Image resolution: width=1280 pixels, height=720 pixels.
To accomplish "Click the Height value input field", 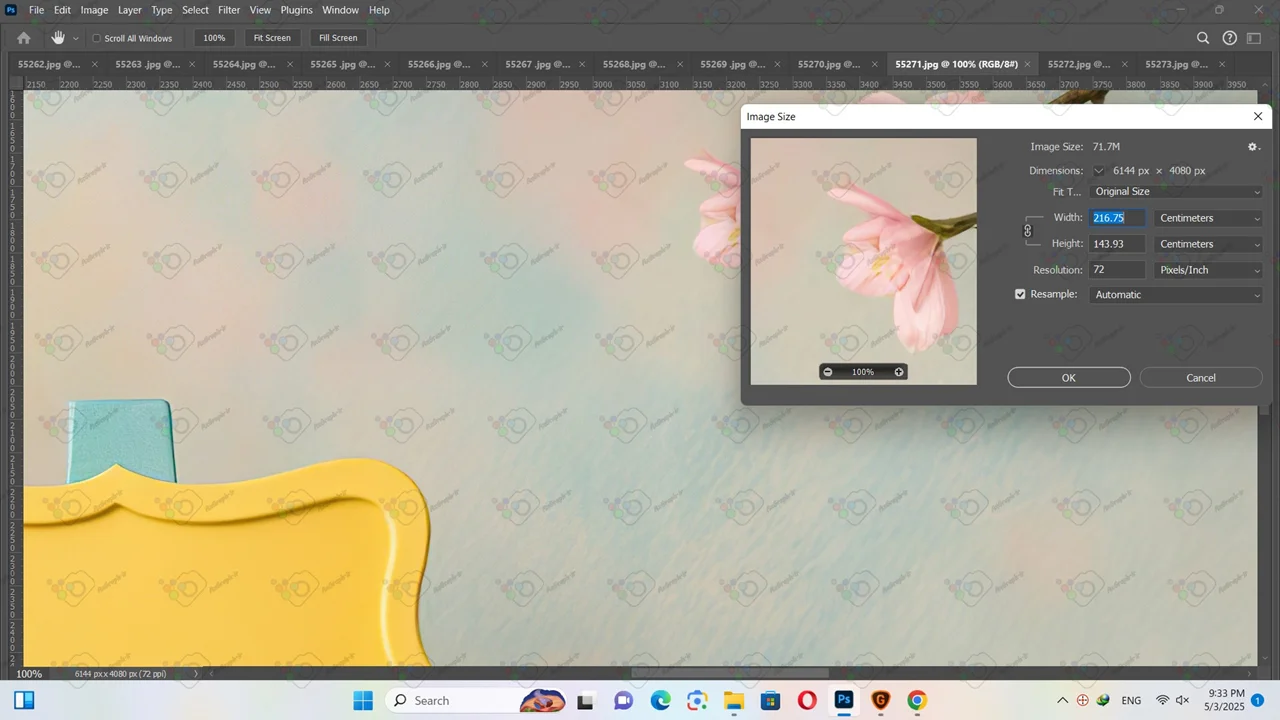I will tap(1116, 244).
